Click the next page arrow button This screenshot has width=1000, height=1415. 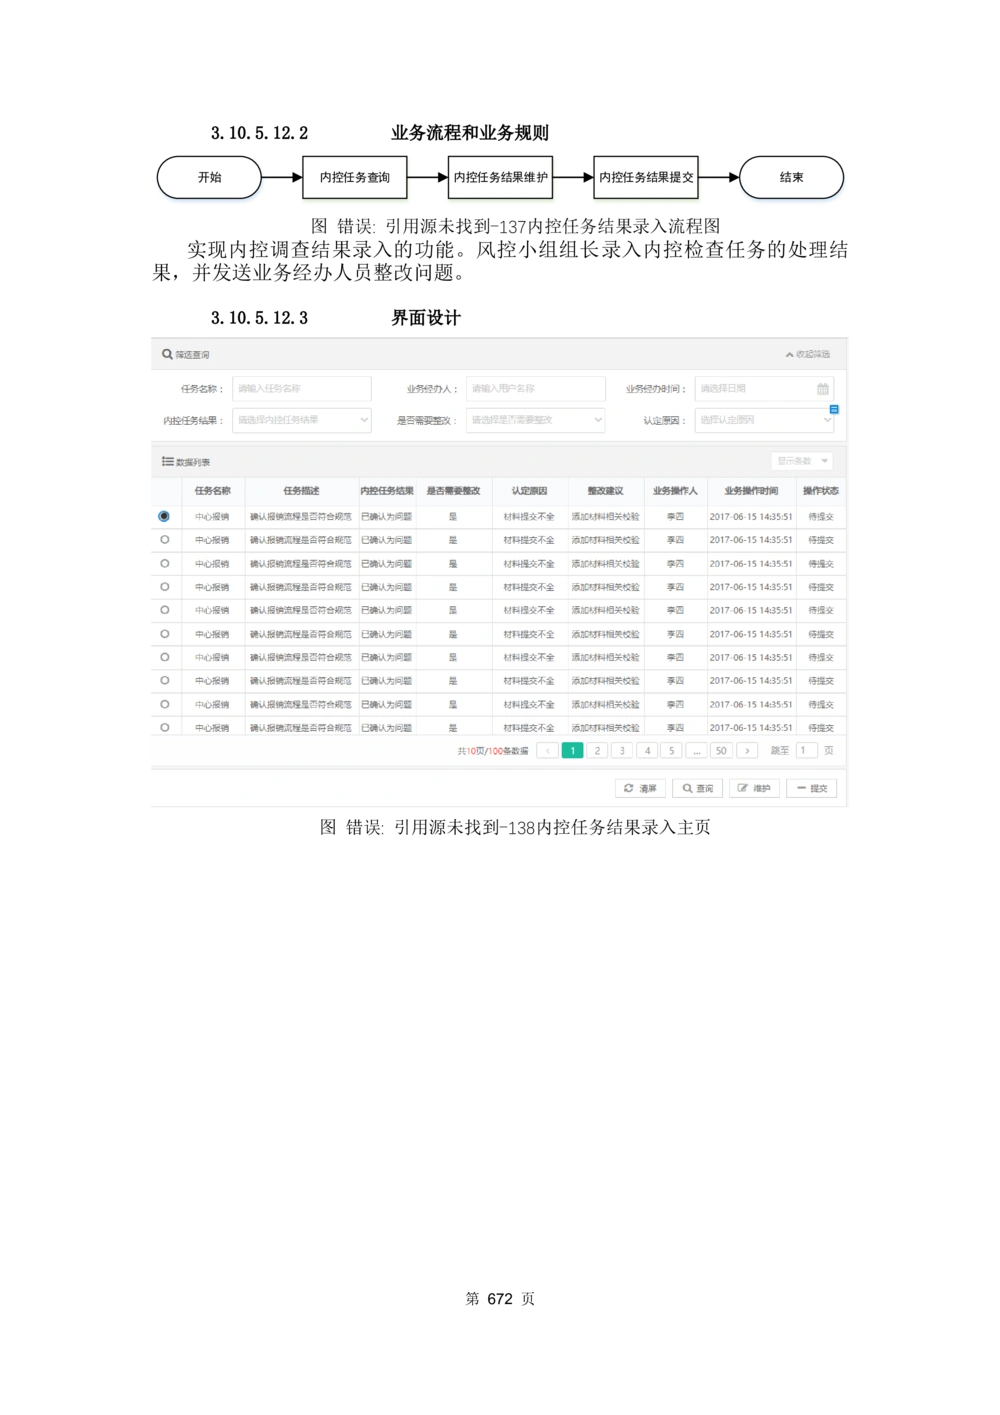pyautogui.click(x=747, y=750)
